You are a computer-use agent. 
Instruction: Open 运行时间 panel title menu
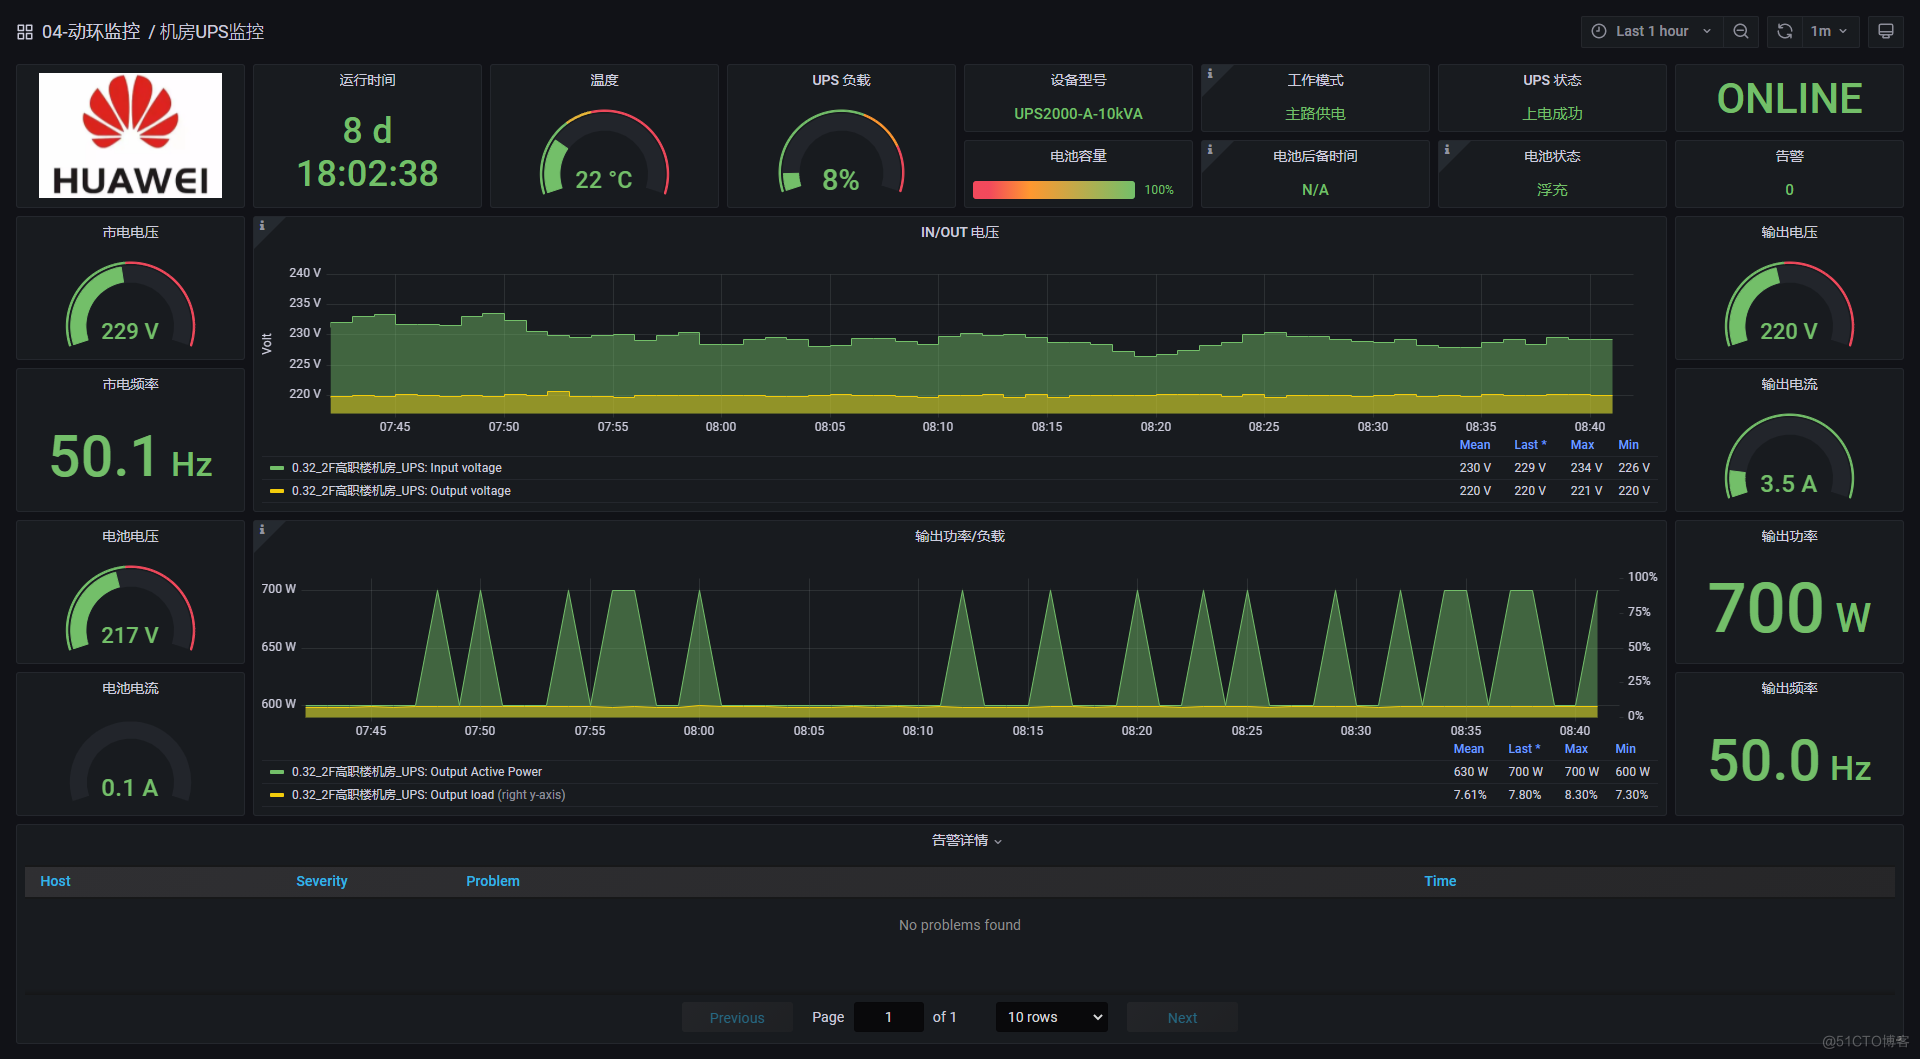[x=367, y=80]
